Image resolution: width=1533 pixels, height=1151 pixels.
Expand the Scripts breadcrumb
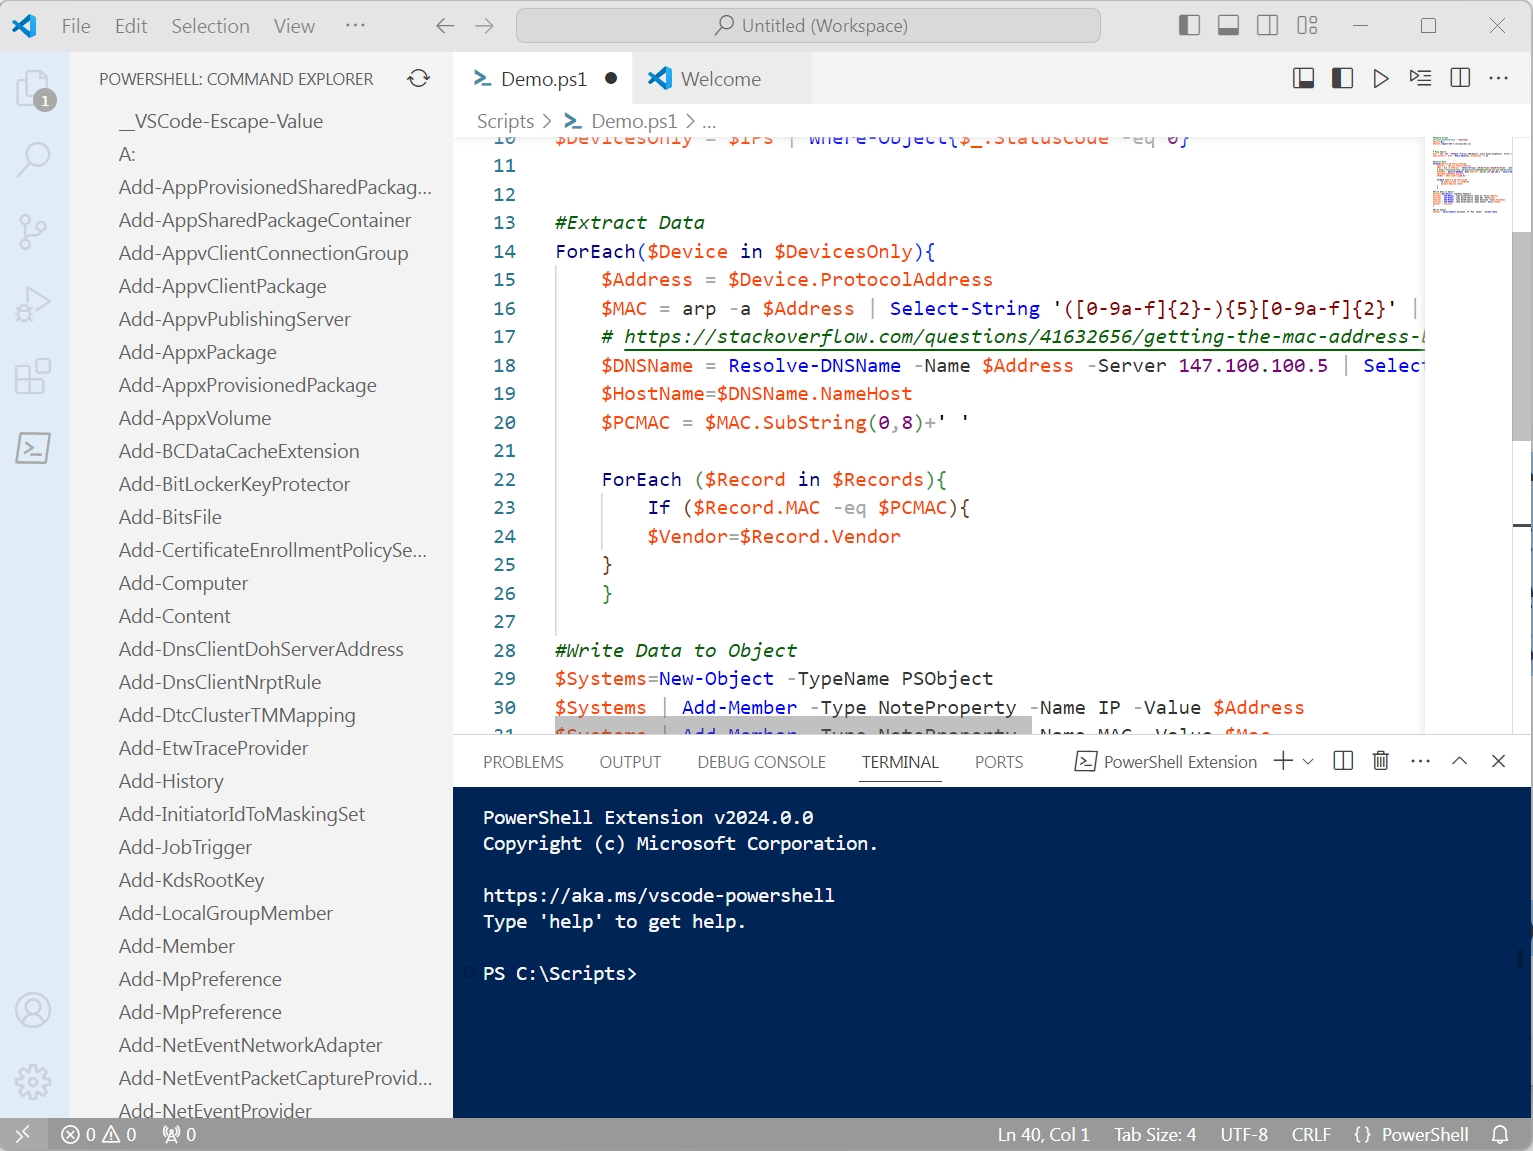(506, 120)
